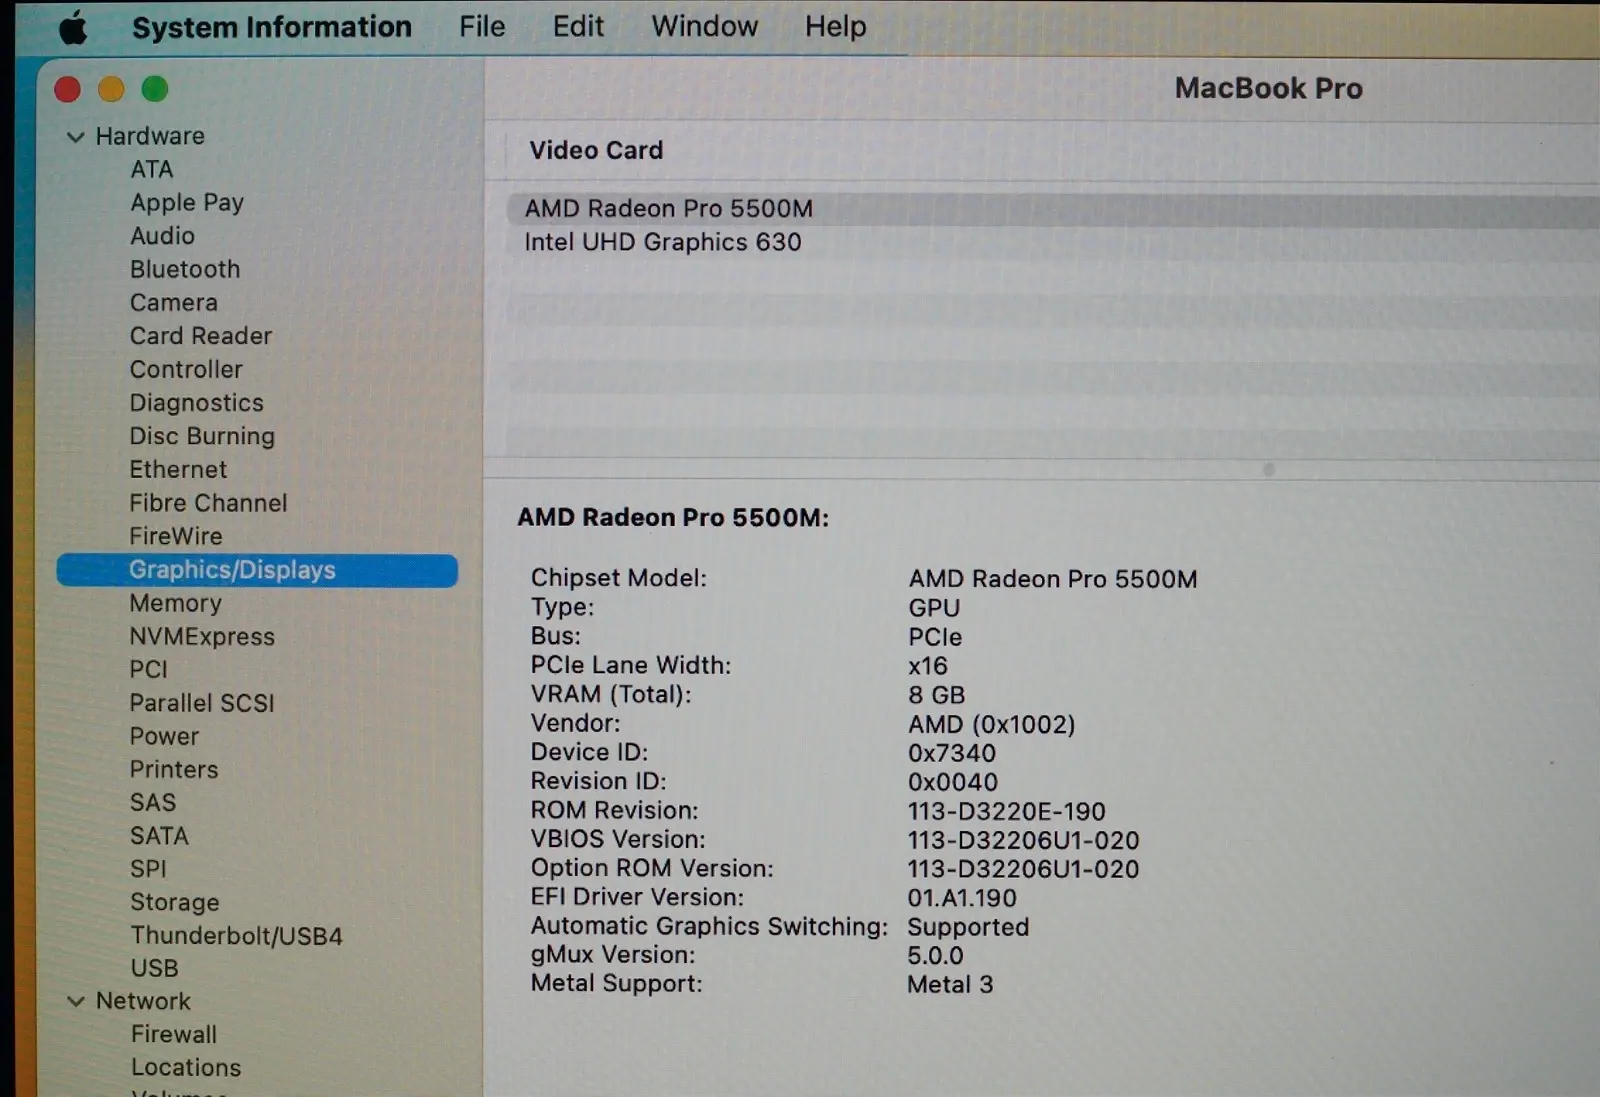Select Power in the sidebar
This screenshot has height=1097, width=1600.
(164, 737)
